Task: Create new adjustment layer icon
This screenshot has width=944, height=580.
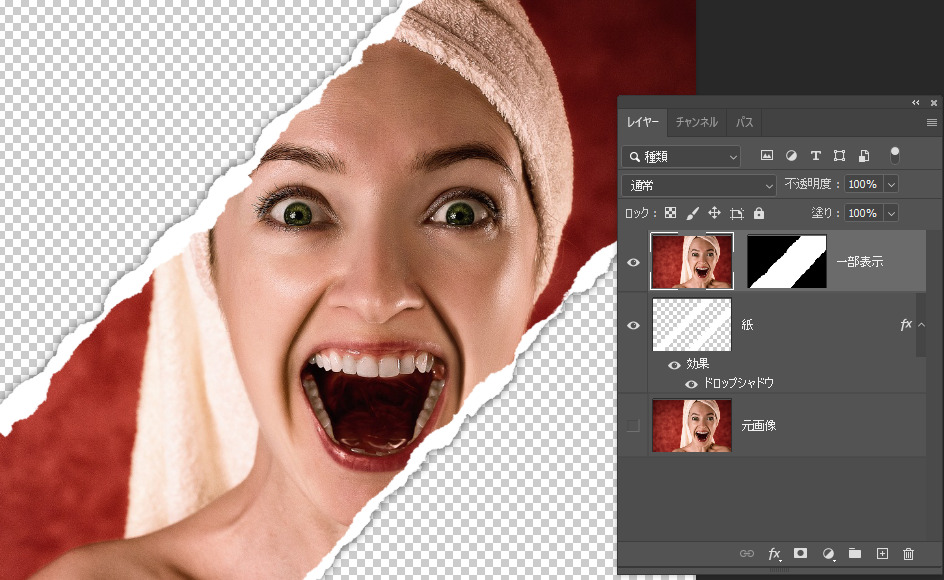Action: tap(828, 553)
